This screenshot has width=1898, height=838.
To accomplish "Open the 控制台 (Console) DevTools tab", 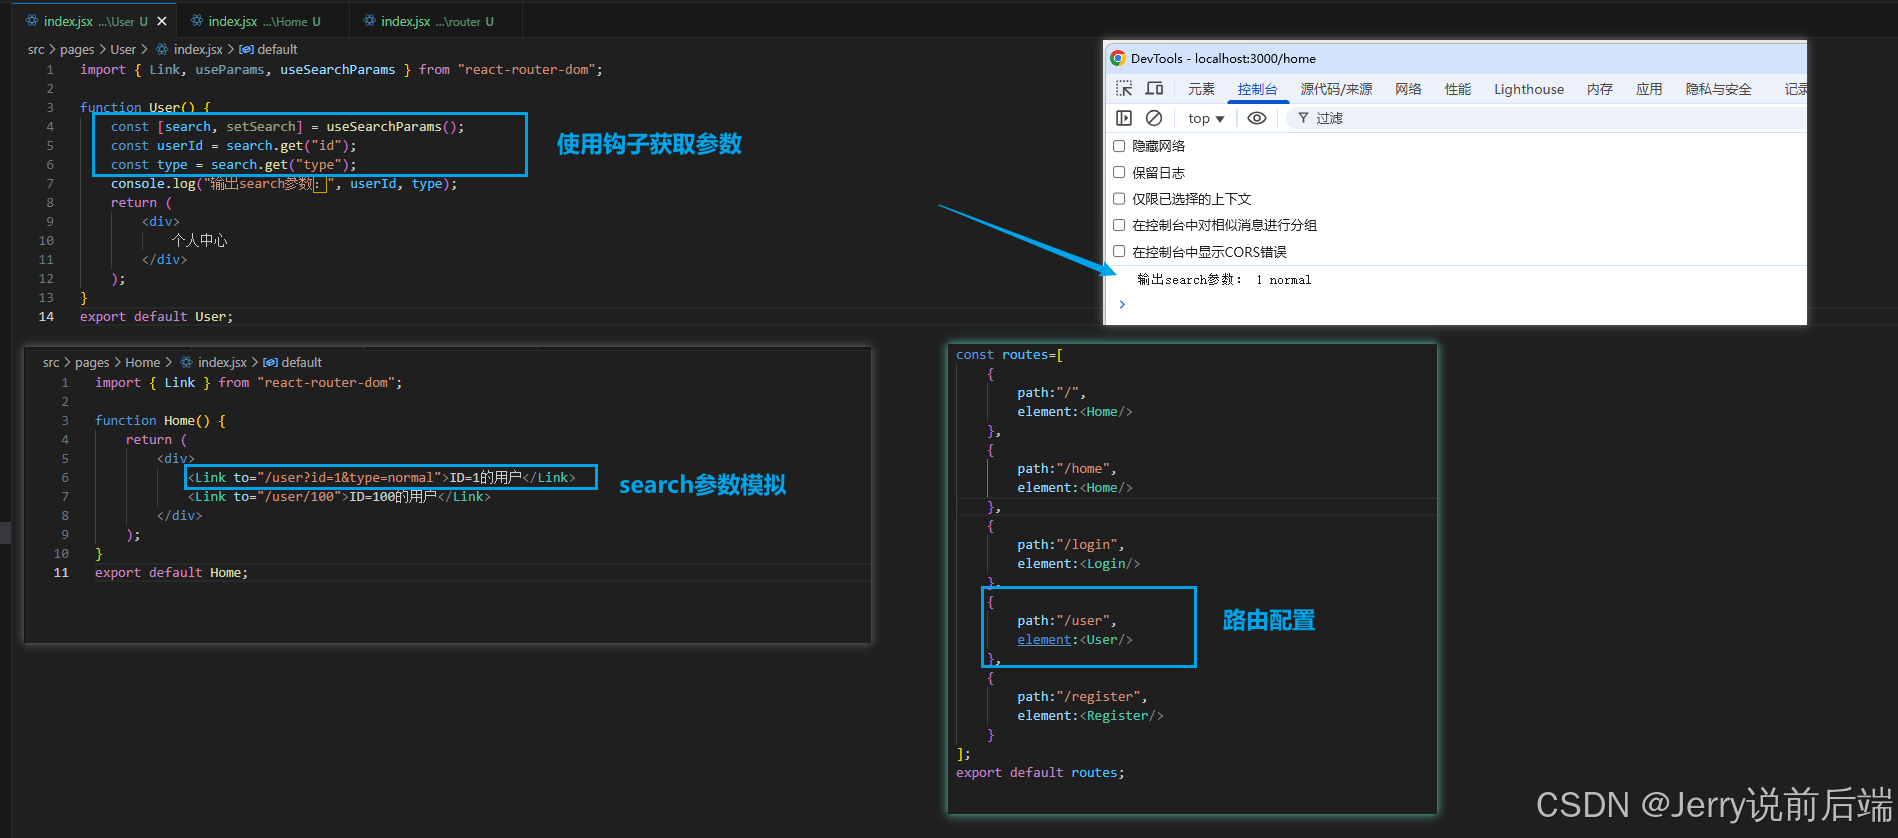I will pos(1257,89).
